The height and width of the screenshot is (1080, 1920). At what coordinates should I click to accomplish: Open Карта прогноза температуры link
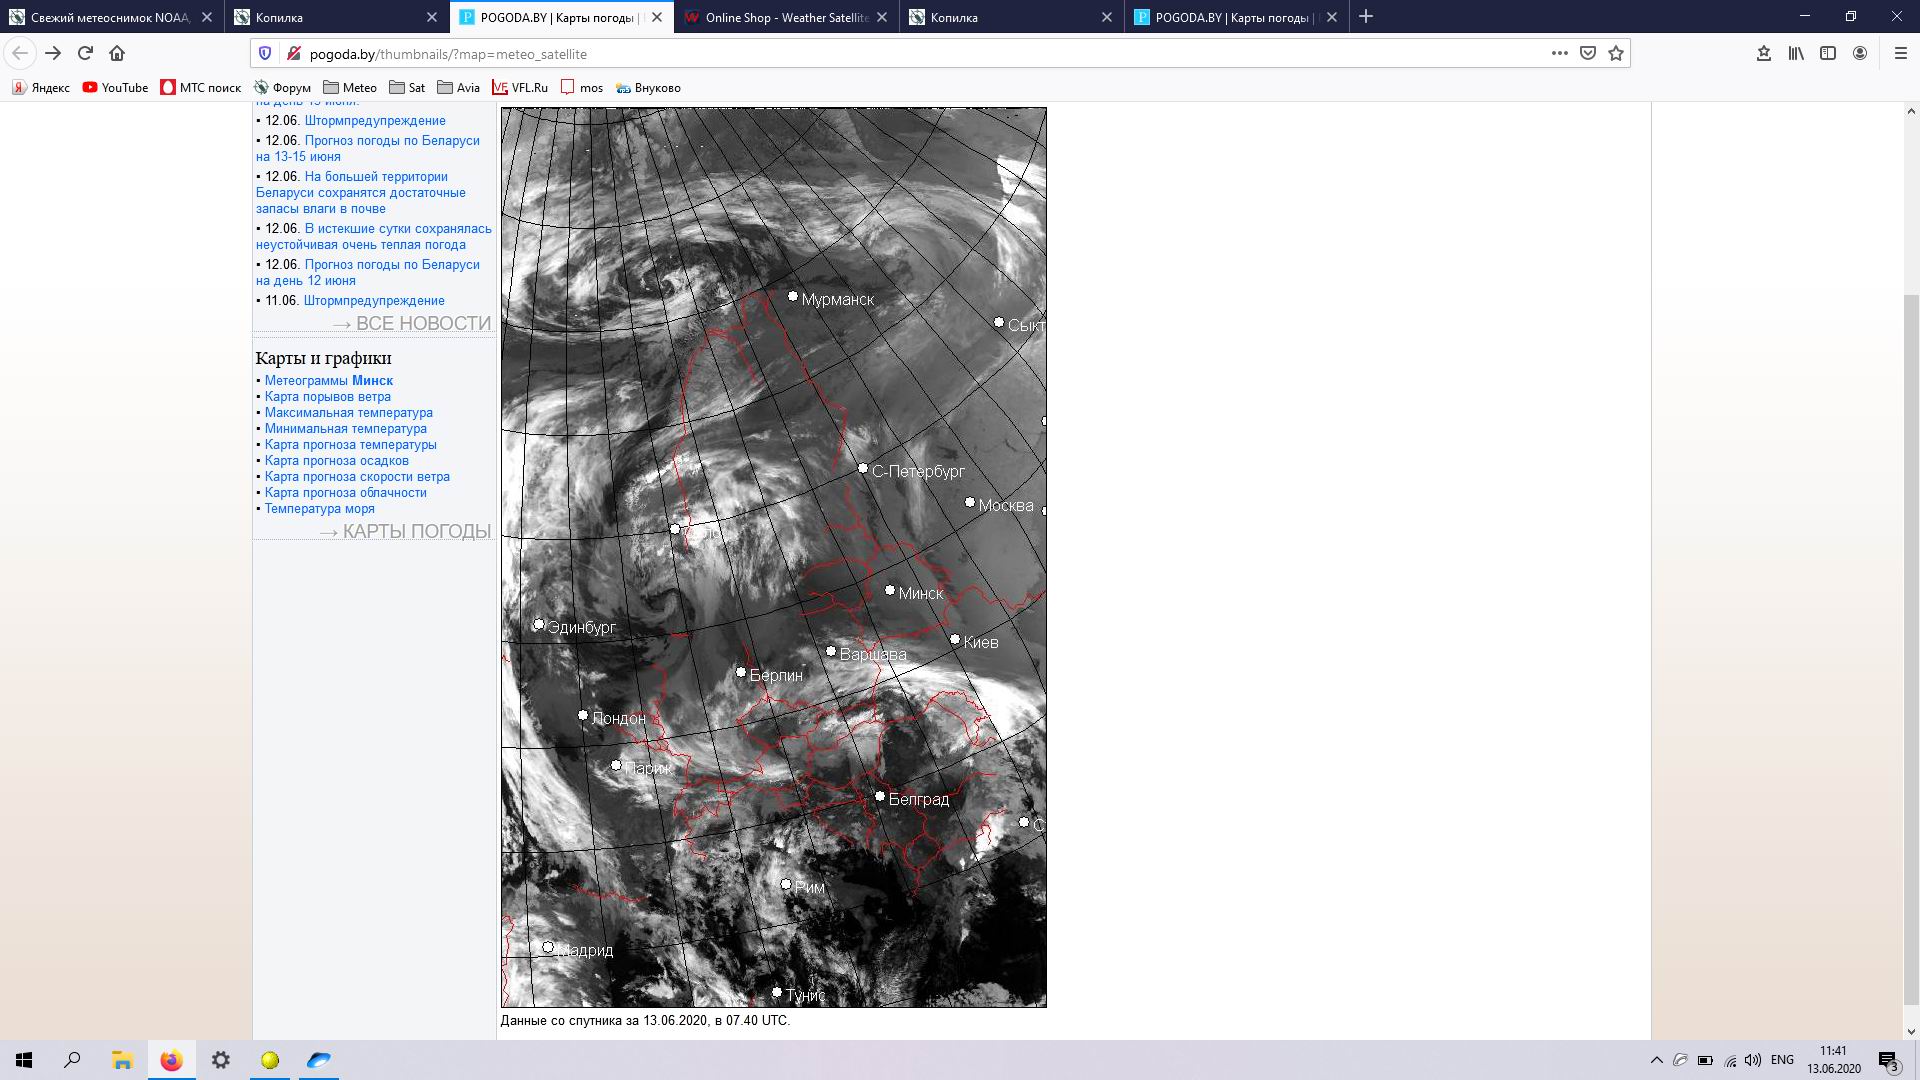[351, 445]
